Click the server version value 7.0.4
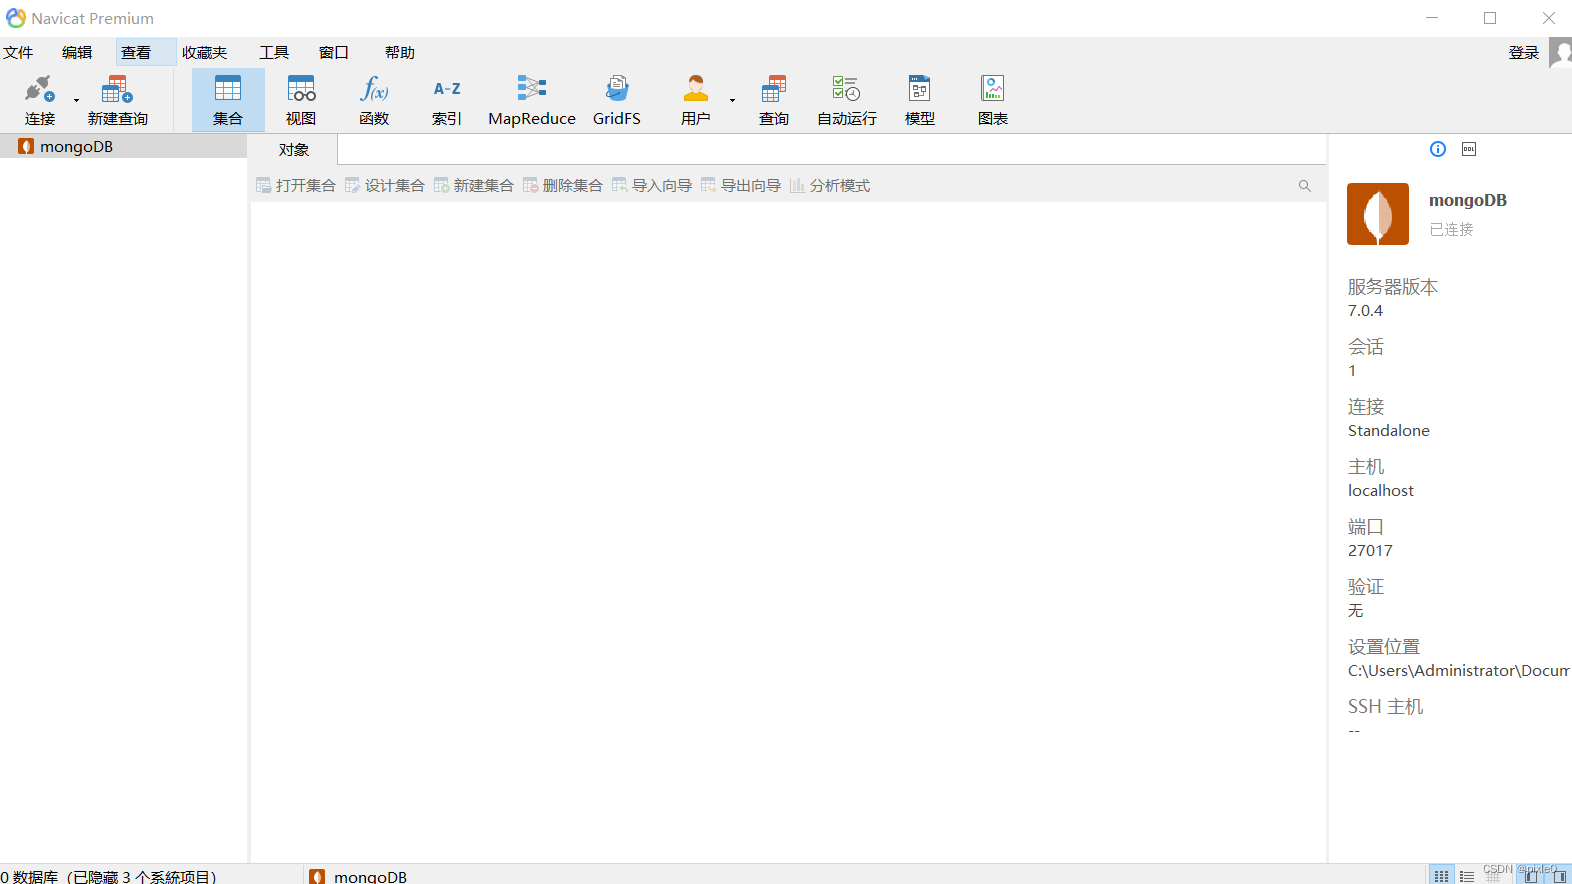 pos(1365,311)
